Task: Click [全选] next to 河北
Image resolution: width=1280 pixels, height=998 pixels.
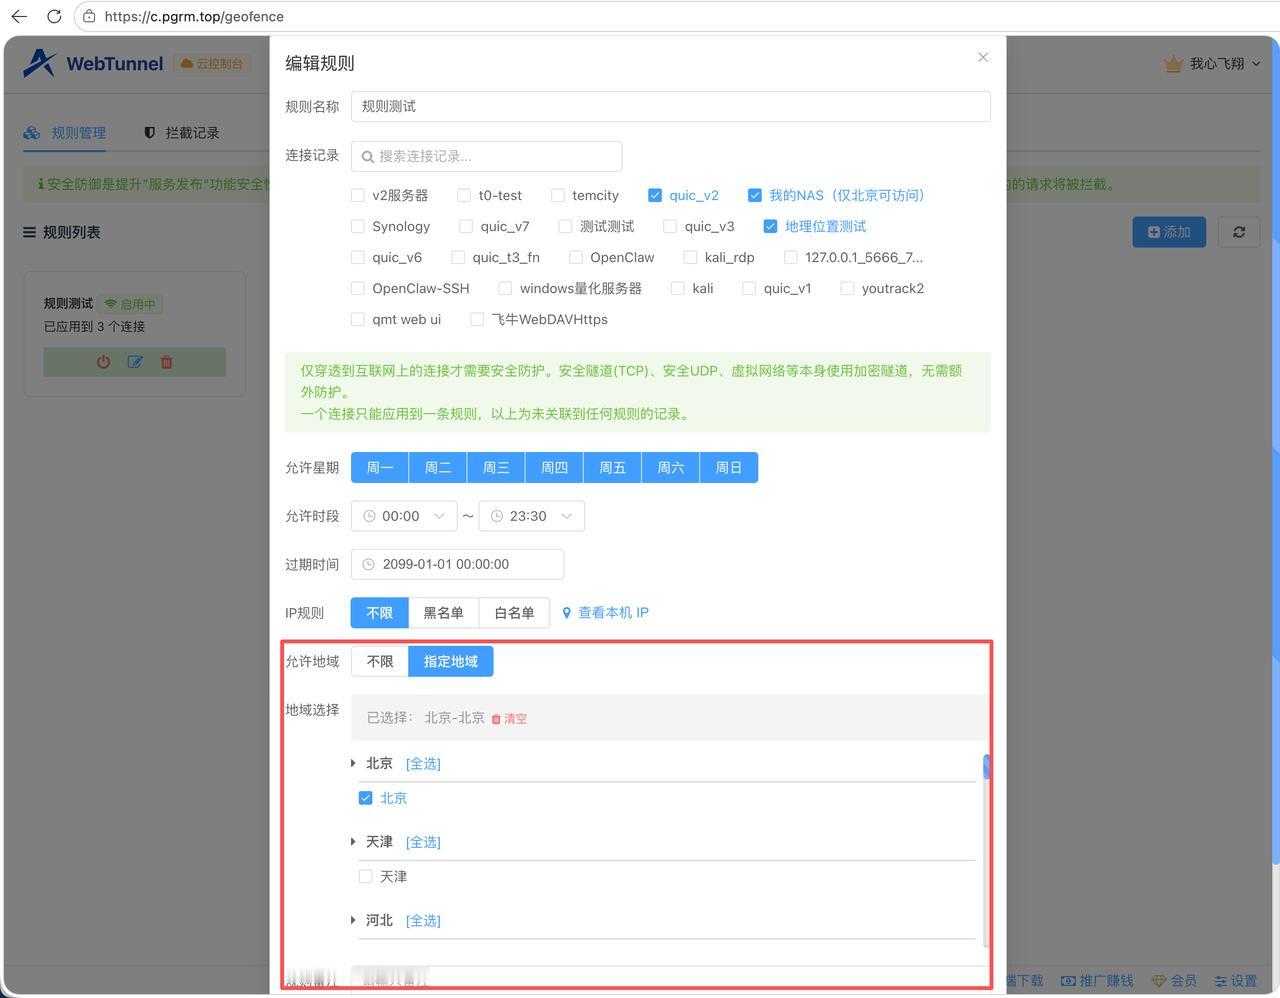Action: tap(423, 920)
